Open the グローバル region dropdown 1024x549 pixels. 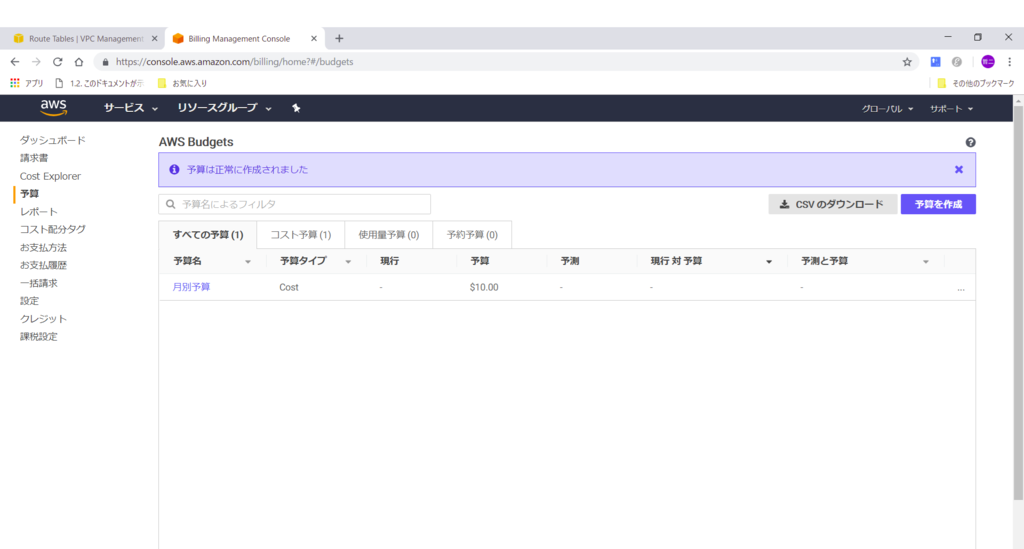pos(887,109)
